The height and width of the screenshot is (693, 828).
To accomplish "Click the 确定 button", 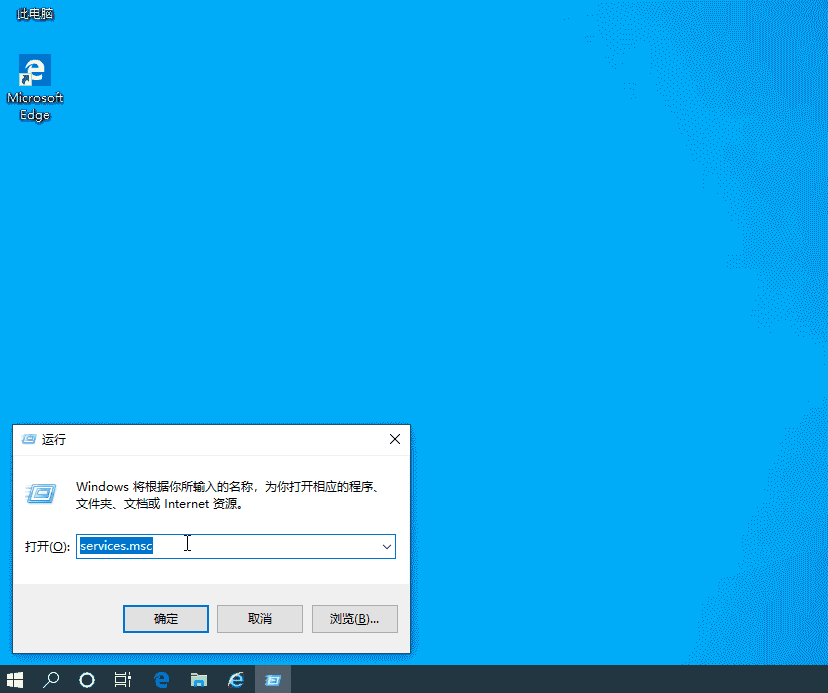I will tap(166, 619).
